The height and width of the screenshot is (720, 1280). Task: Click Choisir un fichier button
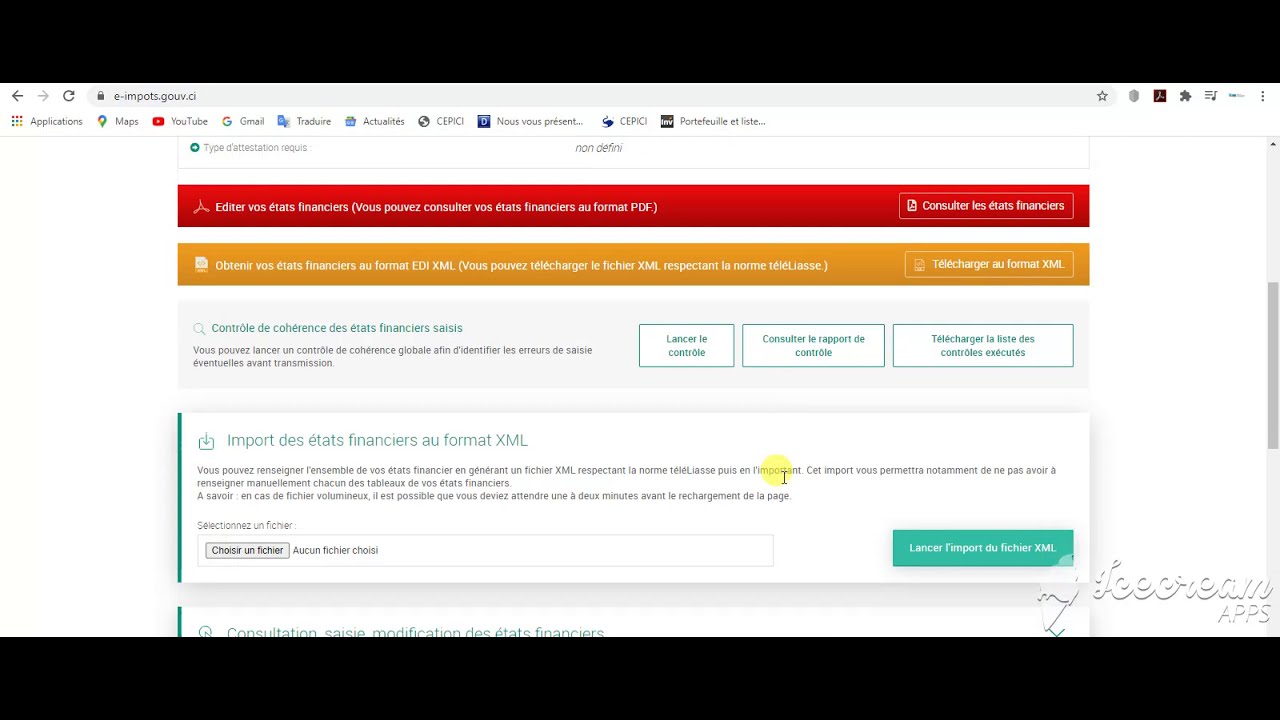tap(247, 550)
